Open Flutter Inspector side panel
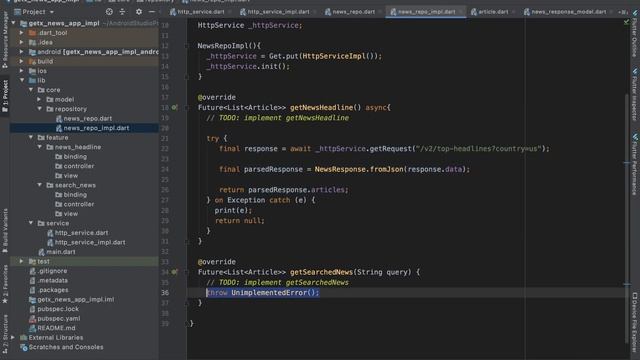The height and width of the screenshot is (360, 640). (x=635, y=95)
